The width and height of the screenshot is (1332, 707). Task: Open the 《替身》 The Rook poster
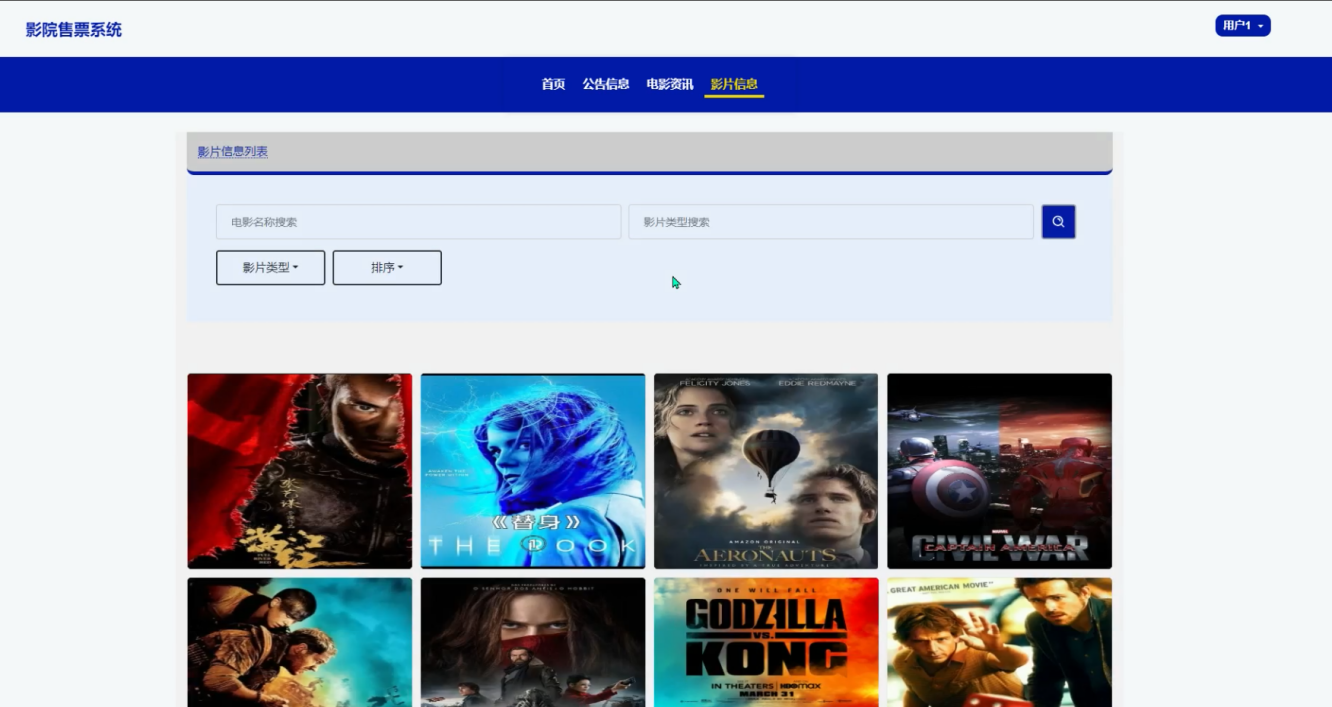coord(533,471)
